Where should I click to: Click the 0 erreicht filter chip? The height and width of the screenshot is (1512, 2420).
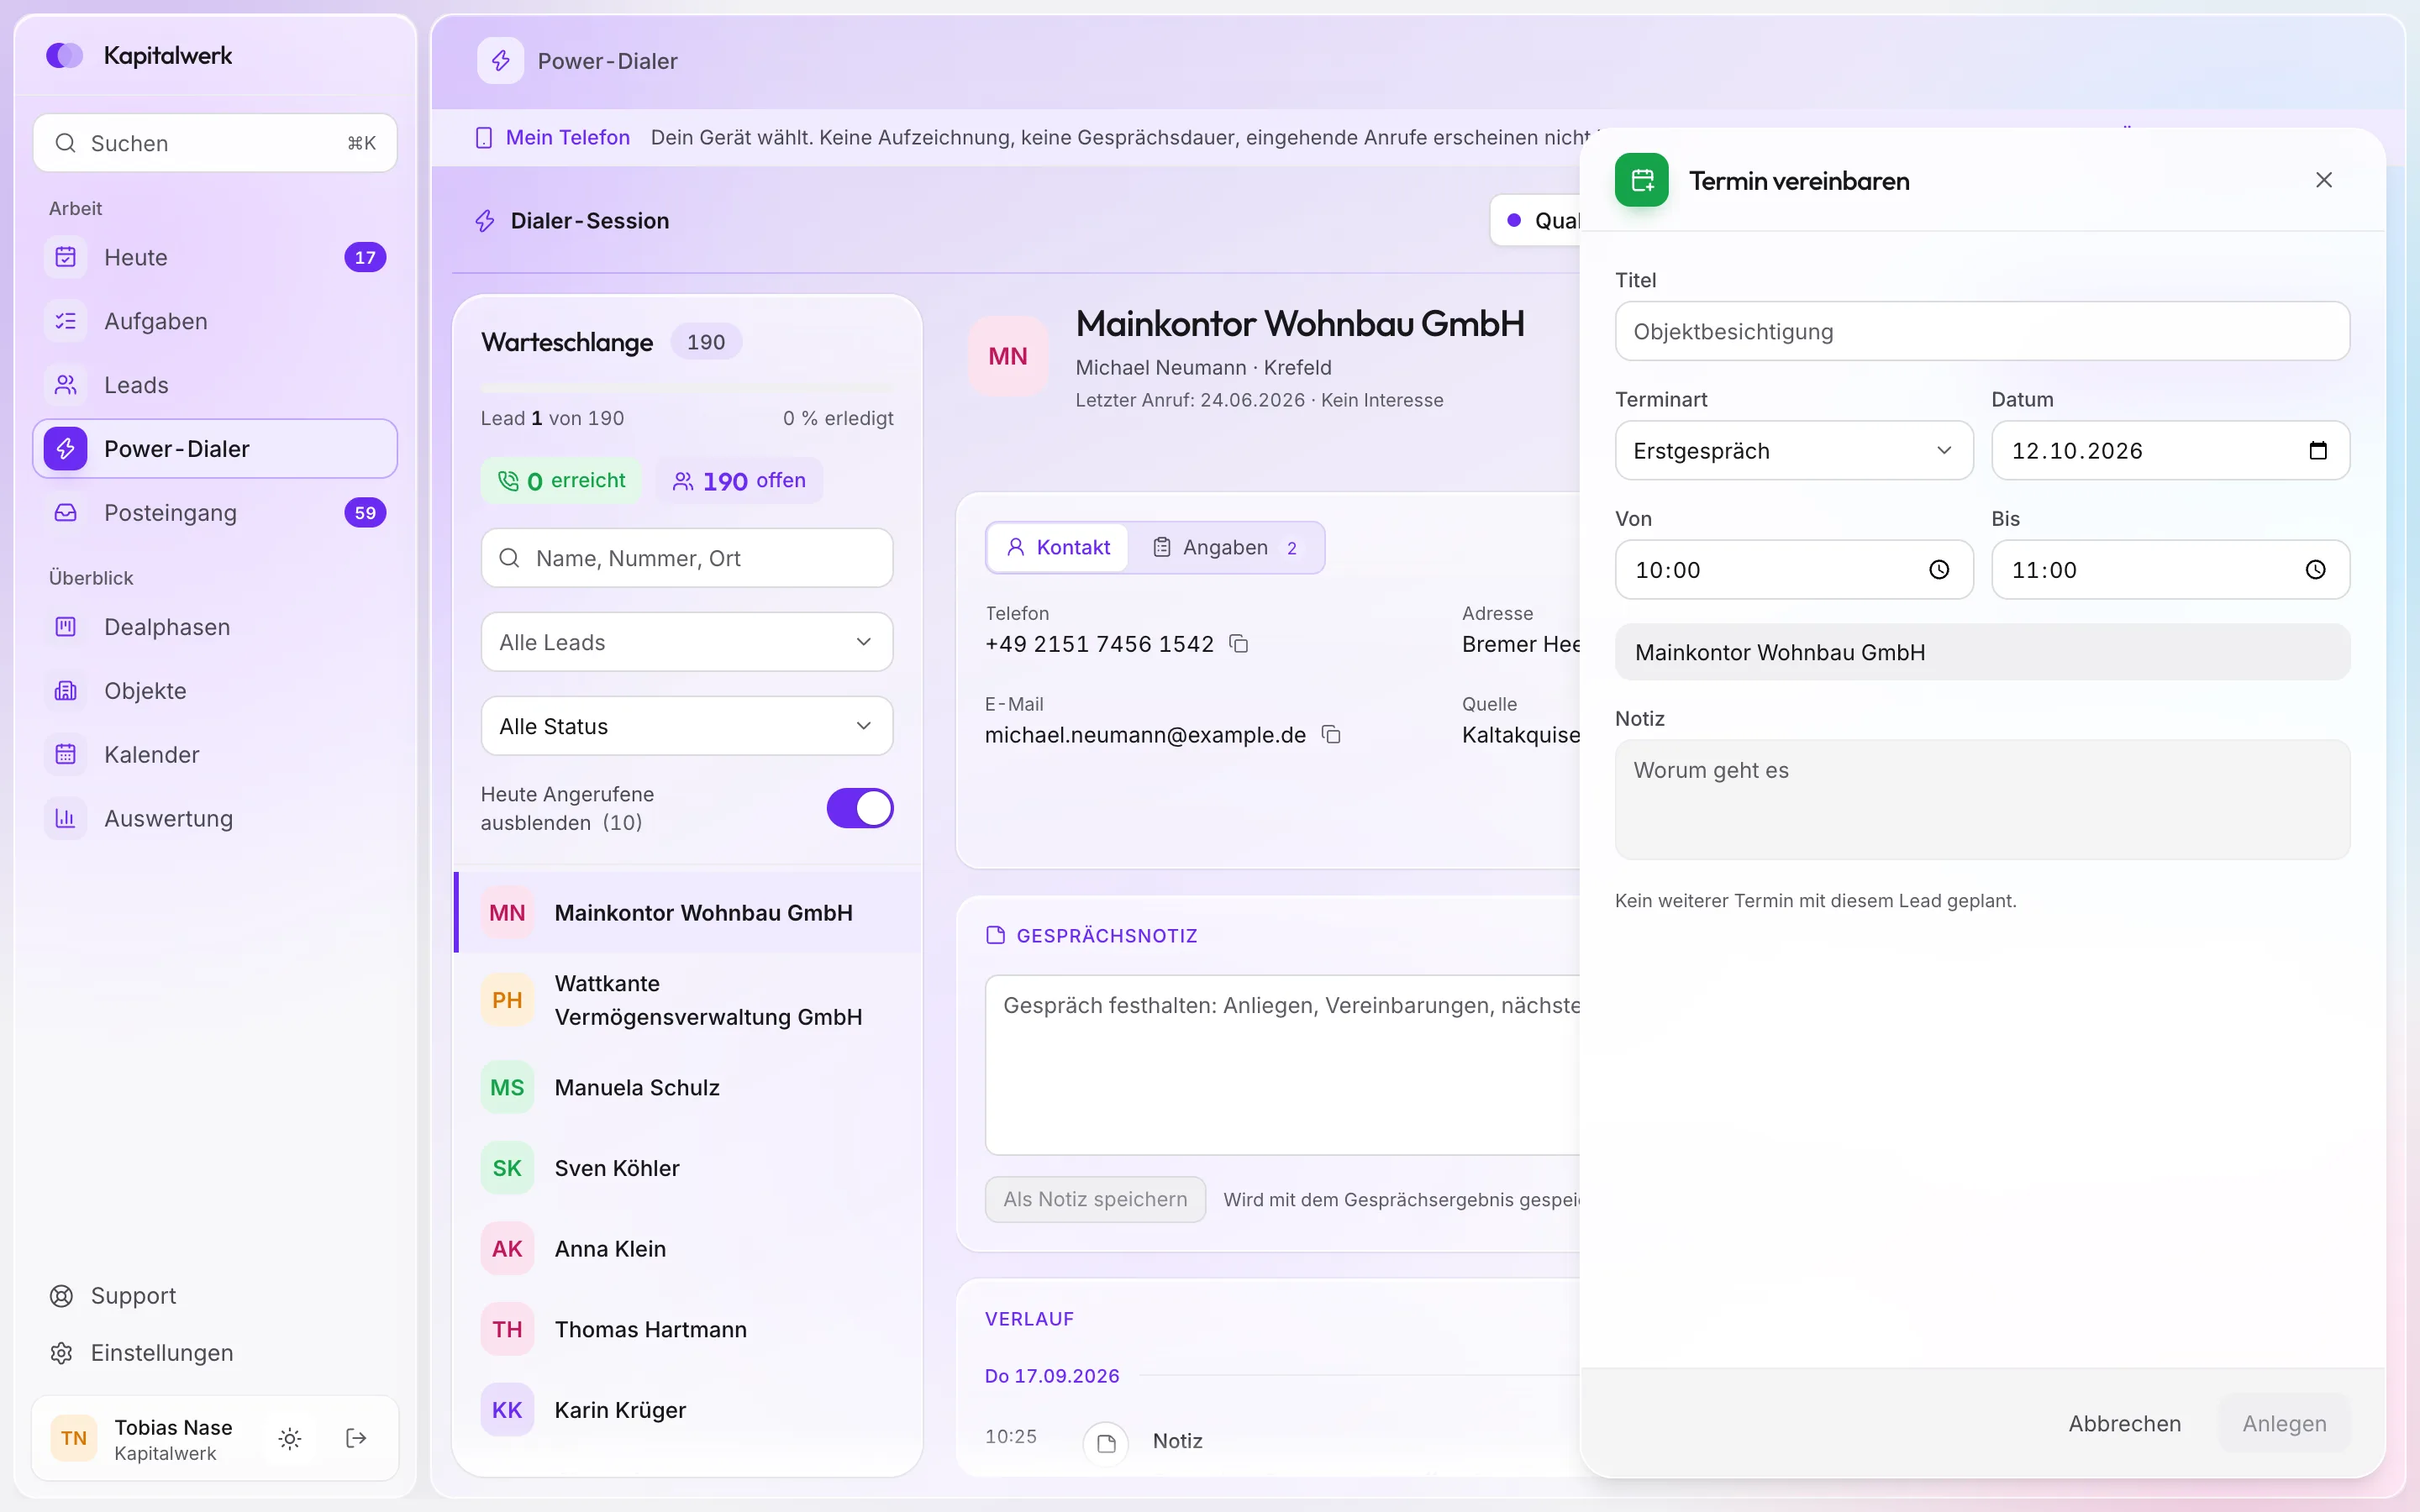coord(561,481)
